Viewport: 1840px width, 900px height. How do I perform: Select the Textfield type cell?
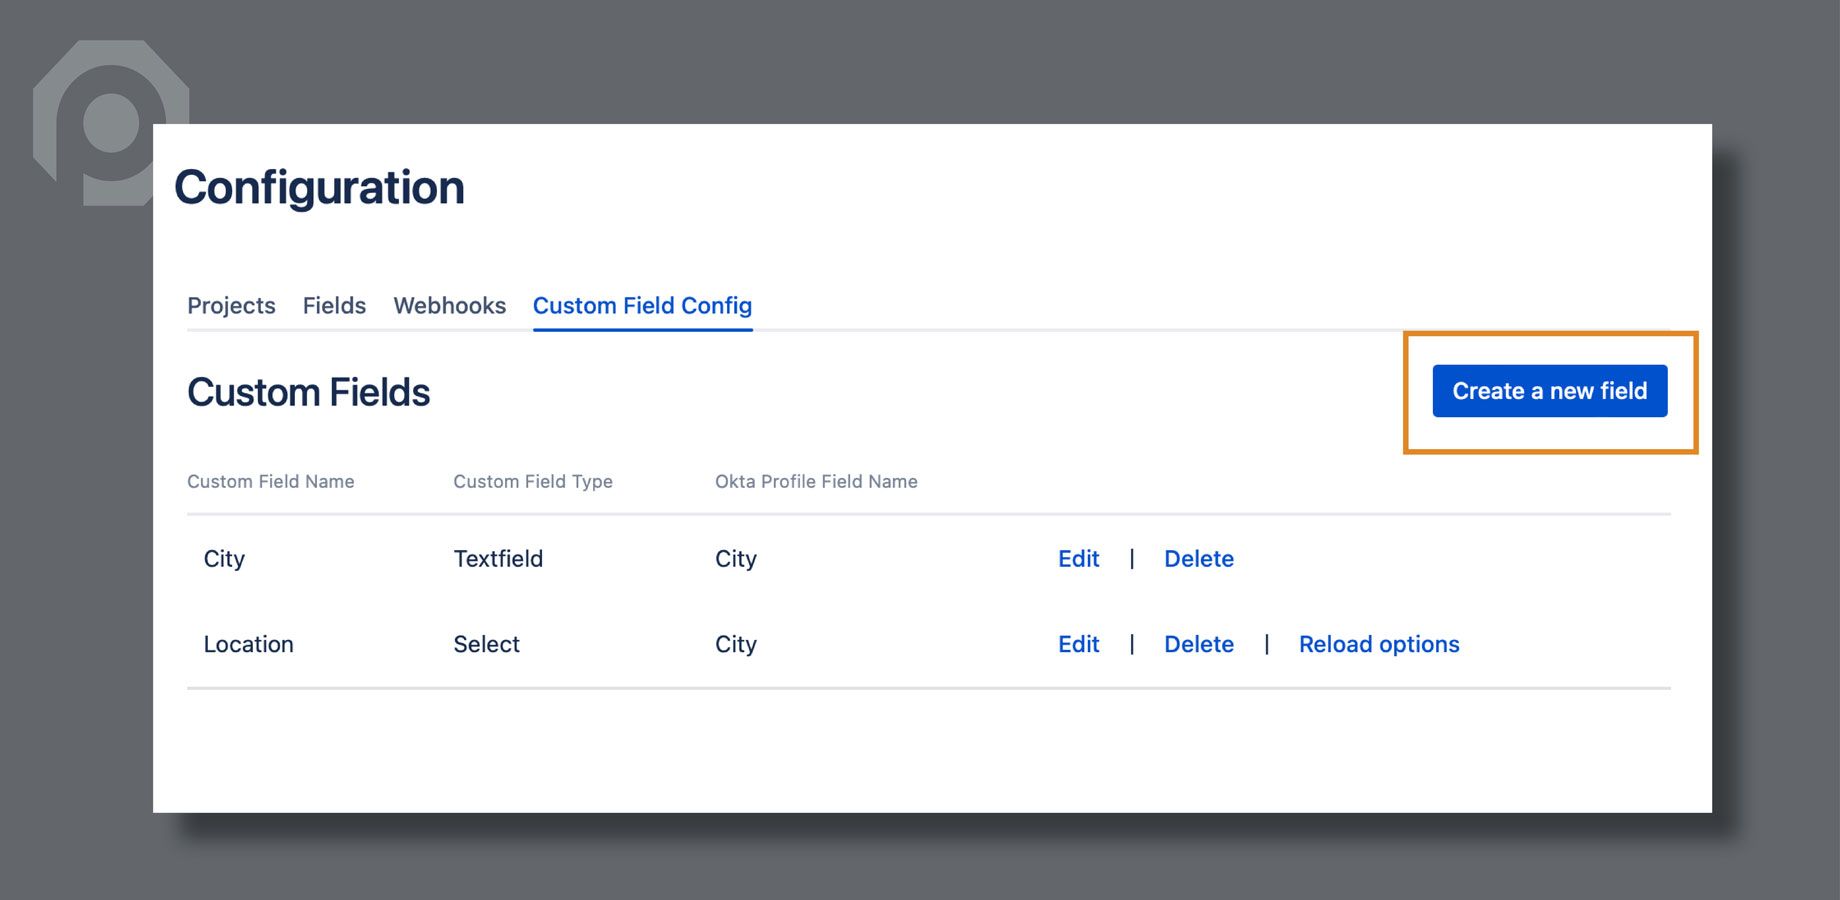tap(498, 559)
